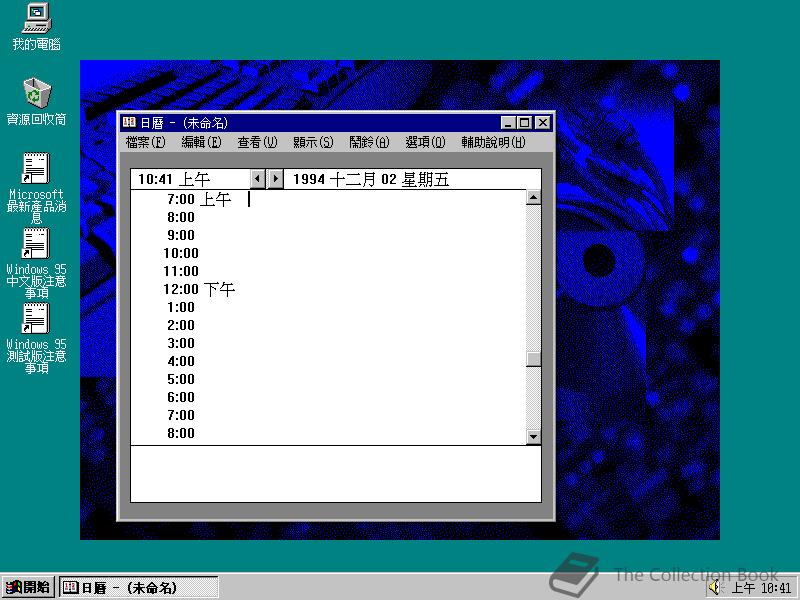The height and width of the screenshot is (600, 800).
Task: Open the 檔案(F) menu
Action: 145,142
